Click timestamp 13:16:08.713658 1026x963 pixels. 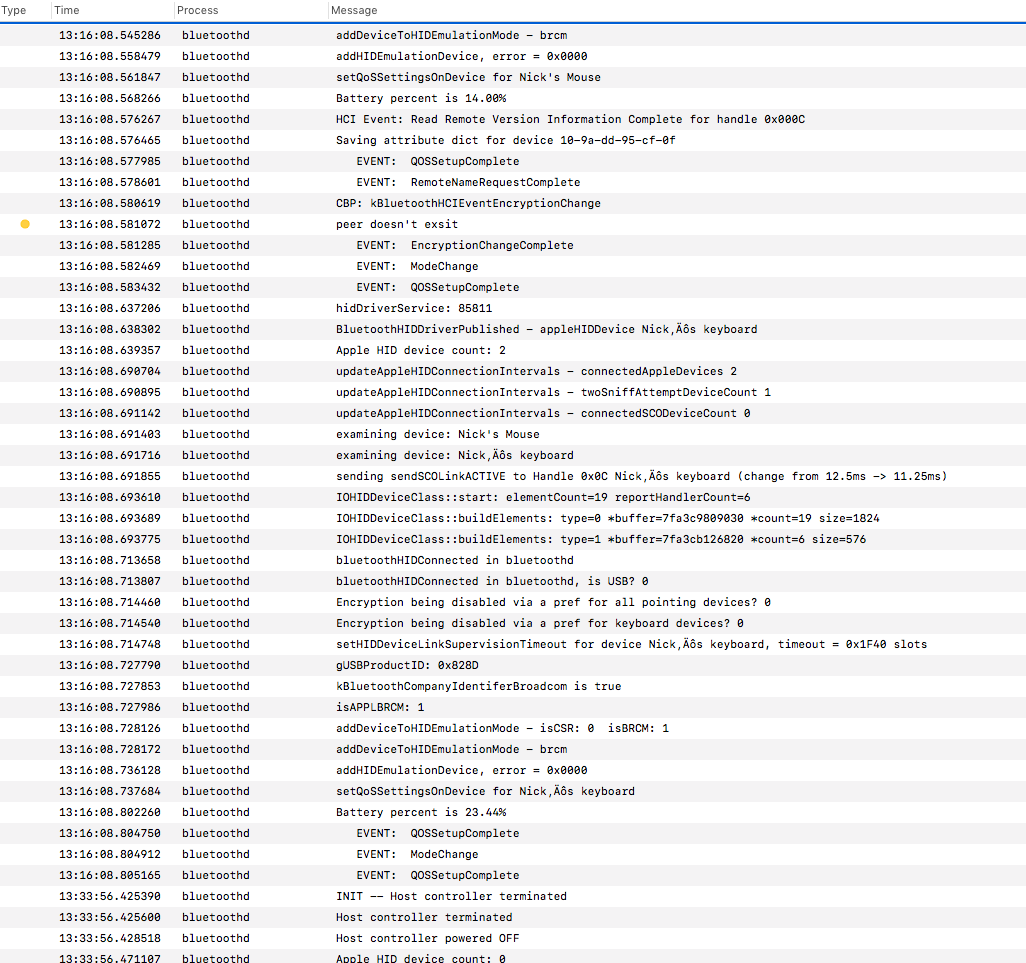click(109, 560)
